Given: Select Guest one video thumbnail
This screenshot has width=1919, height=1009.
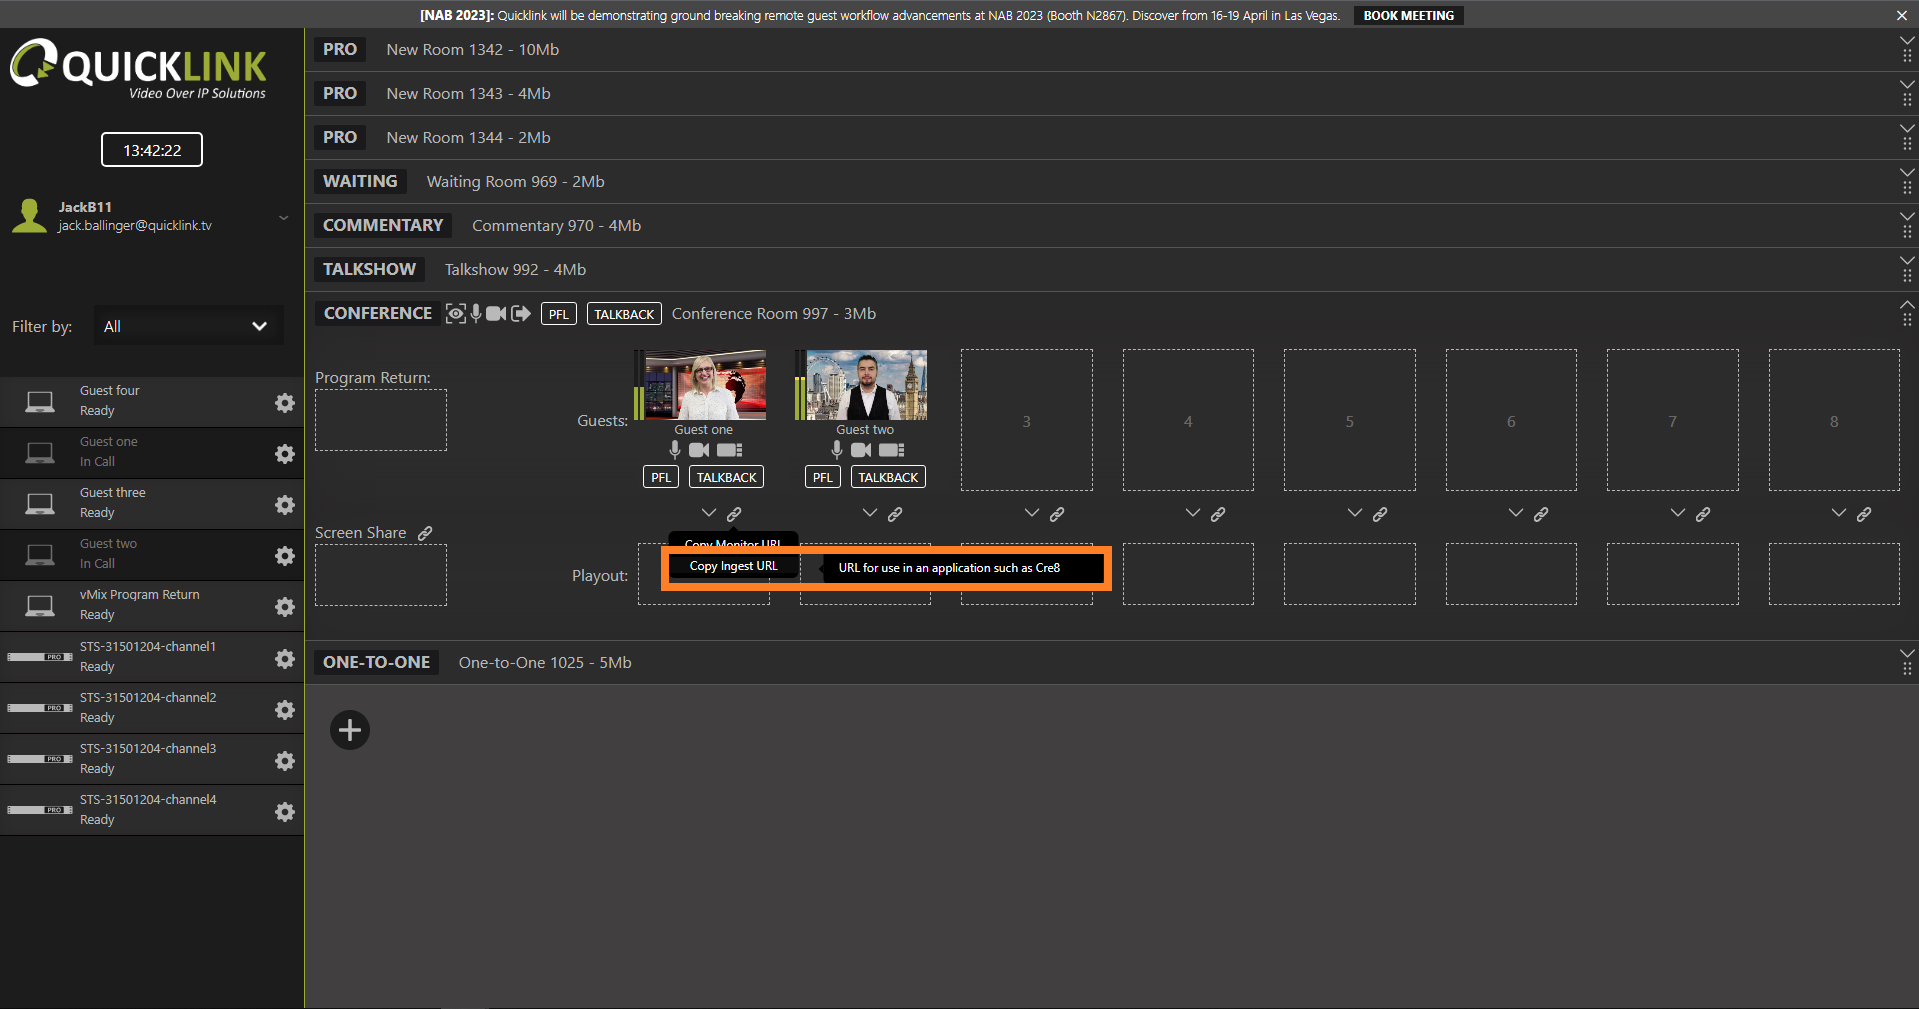Looking at the screenshot, I should click(x=705, y=385).
